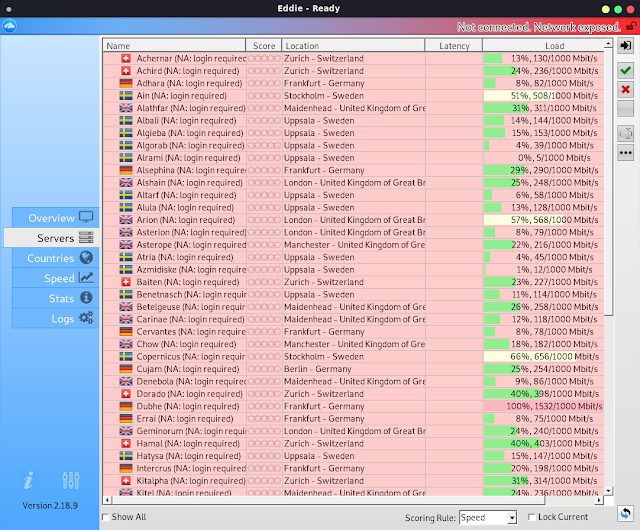This screenshot has height=530, width=640.
Task: Select the Cervantes server row
Action: (x=353, y=332)
